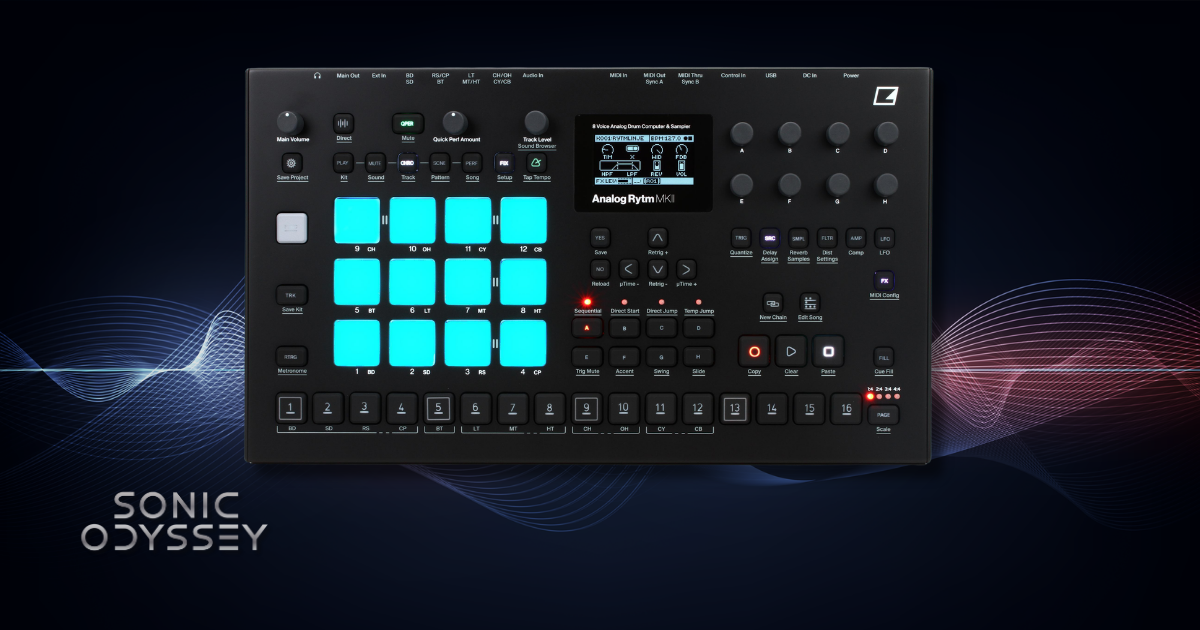1200x630 pixels.
Task: Open Dist Settings via the FLTR button
Action: (827, 238)
